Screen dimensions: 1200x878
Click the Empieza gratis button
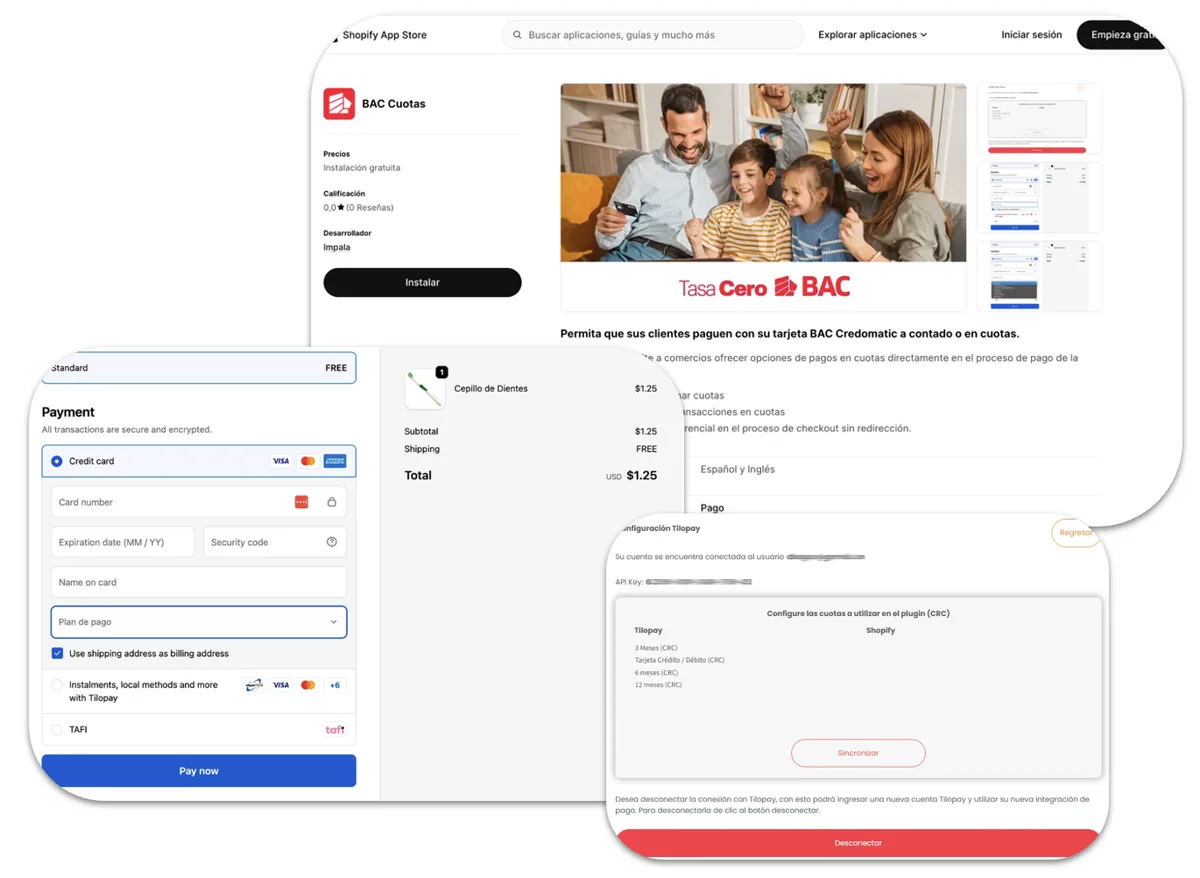[1121, 35]
